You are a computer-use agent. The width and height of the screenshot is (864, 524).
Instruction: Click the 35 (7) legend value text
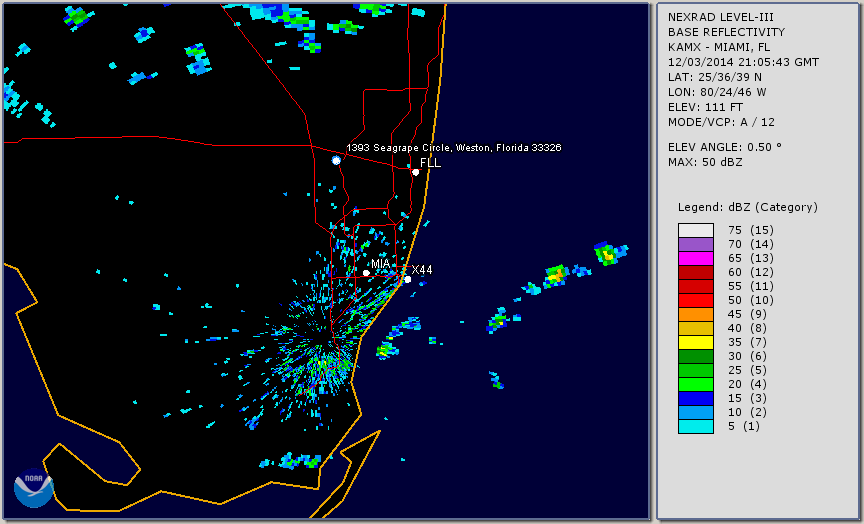[x=747, y=343]
